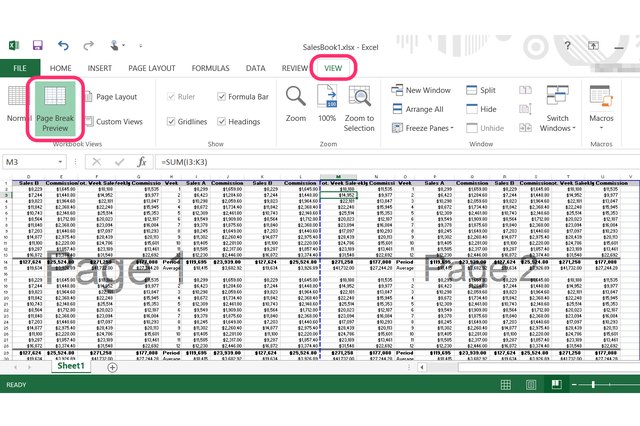Click next sheet navigation arrow
The image size is (640, 426).
pos(29,367)
